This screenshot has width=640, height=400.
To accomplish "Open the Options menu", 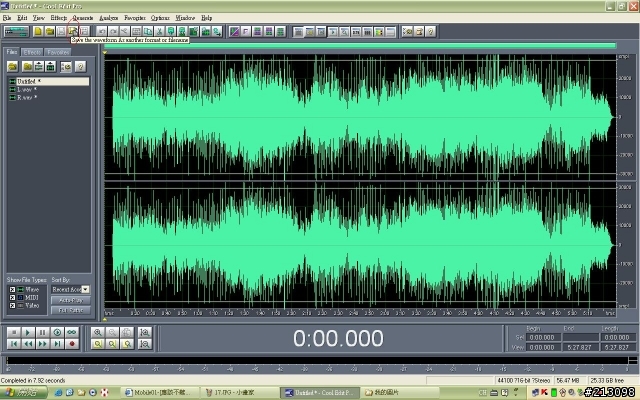I will tap(160, 18).
